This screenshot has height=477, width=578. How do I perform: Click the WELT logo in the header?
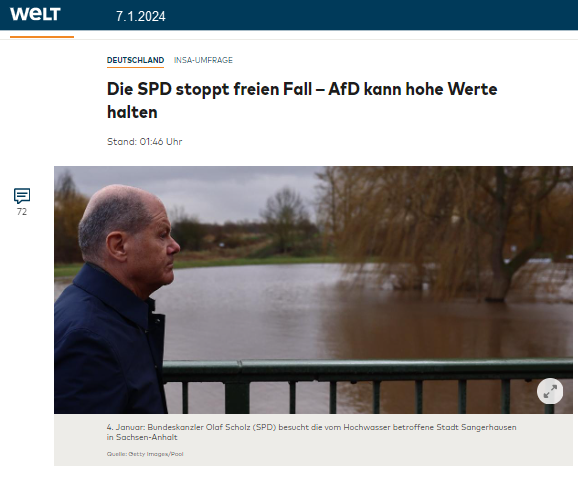(x=35, y=14)
